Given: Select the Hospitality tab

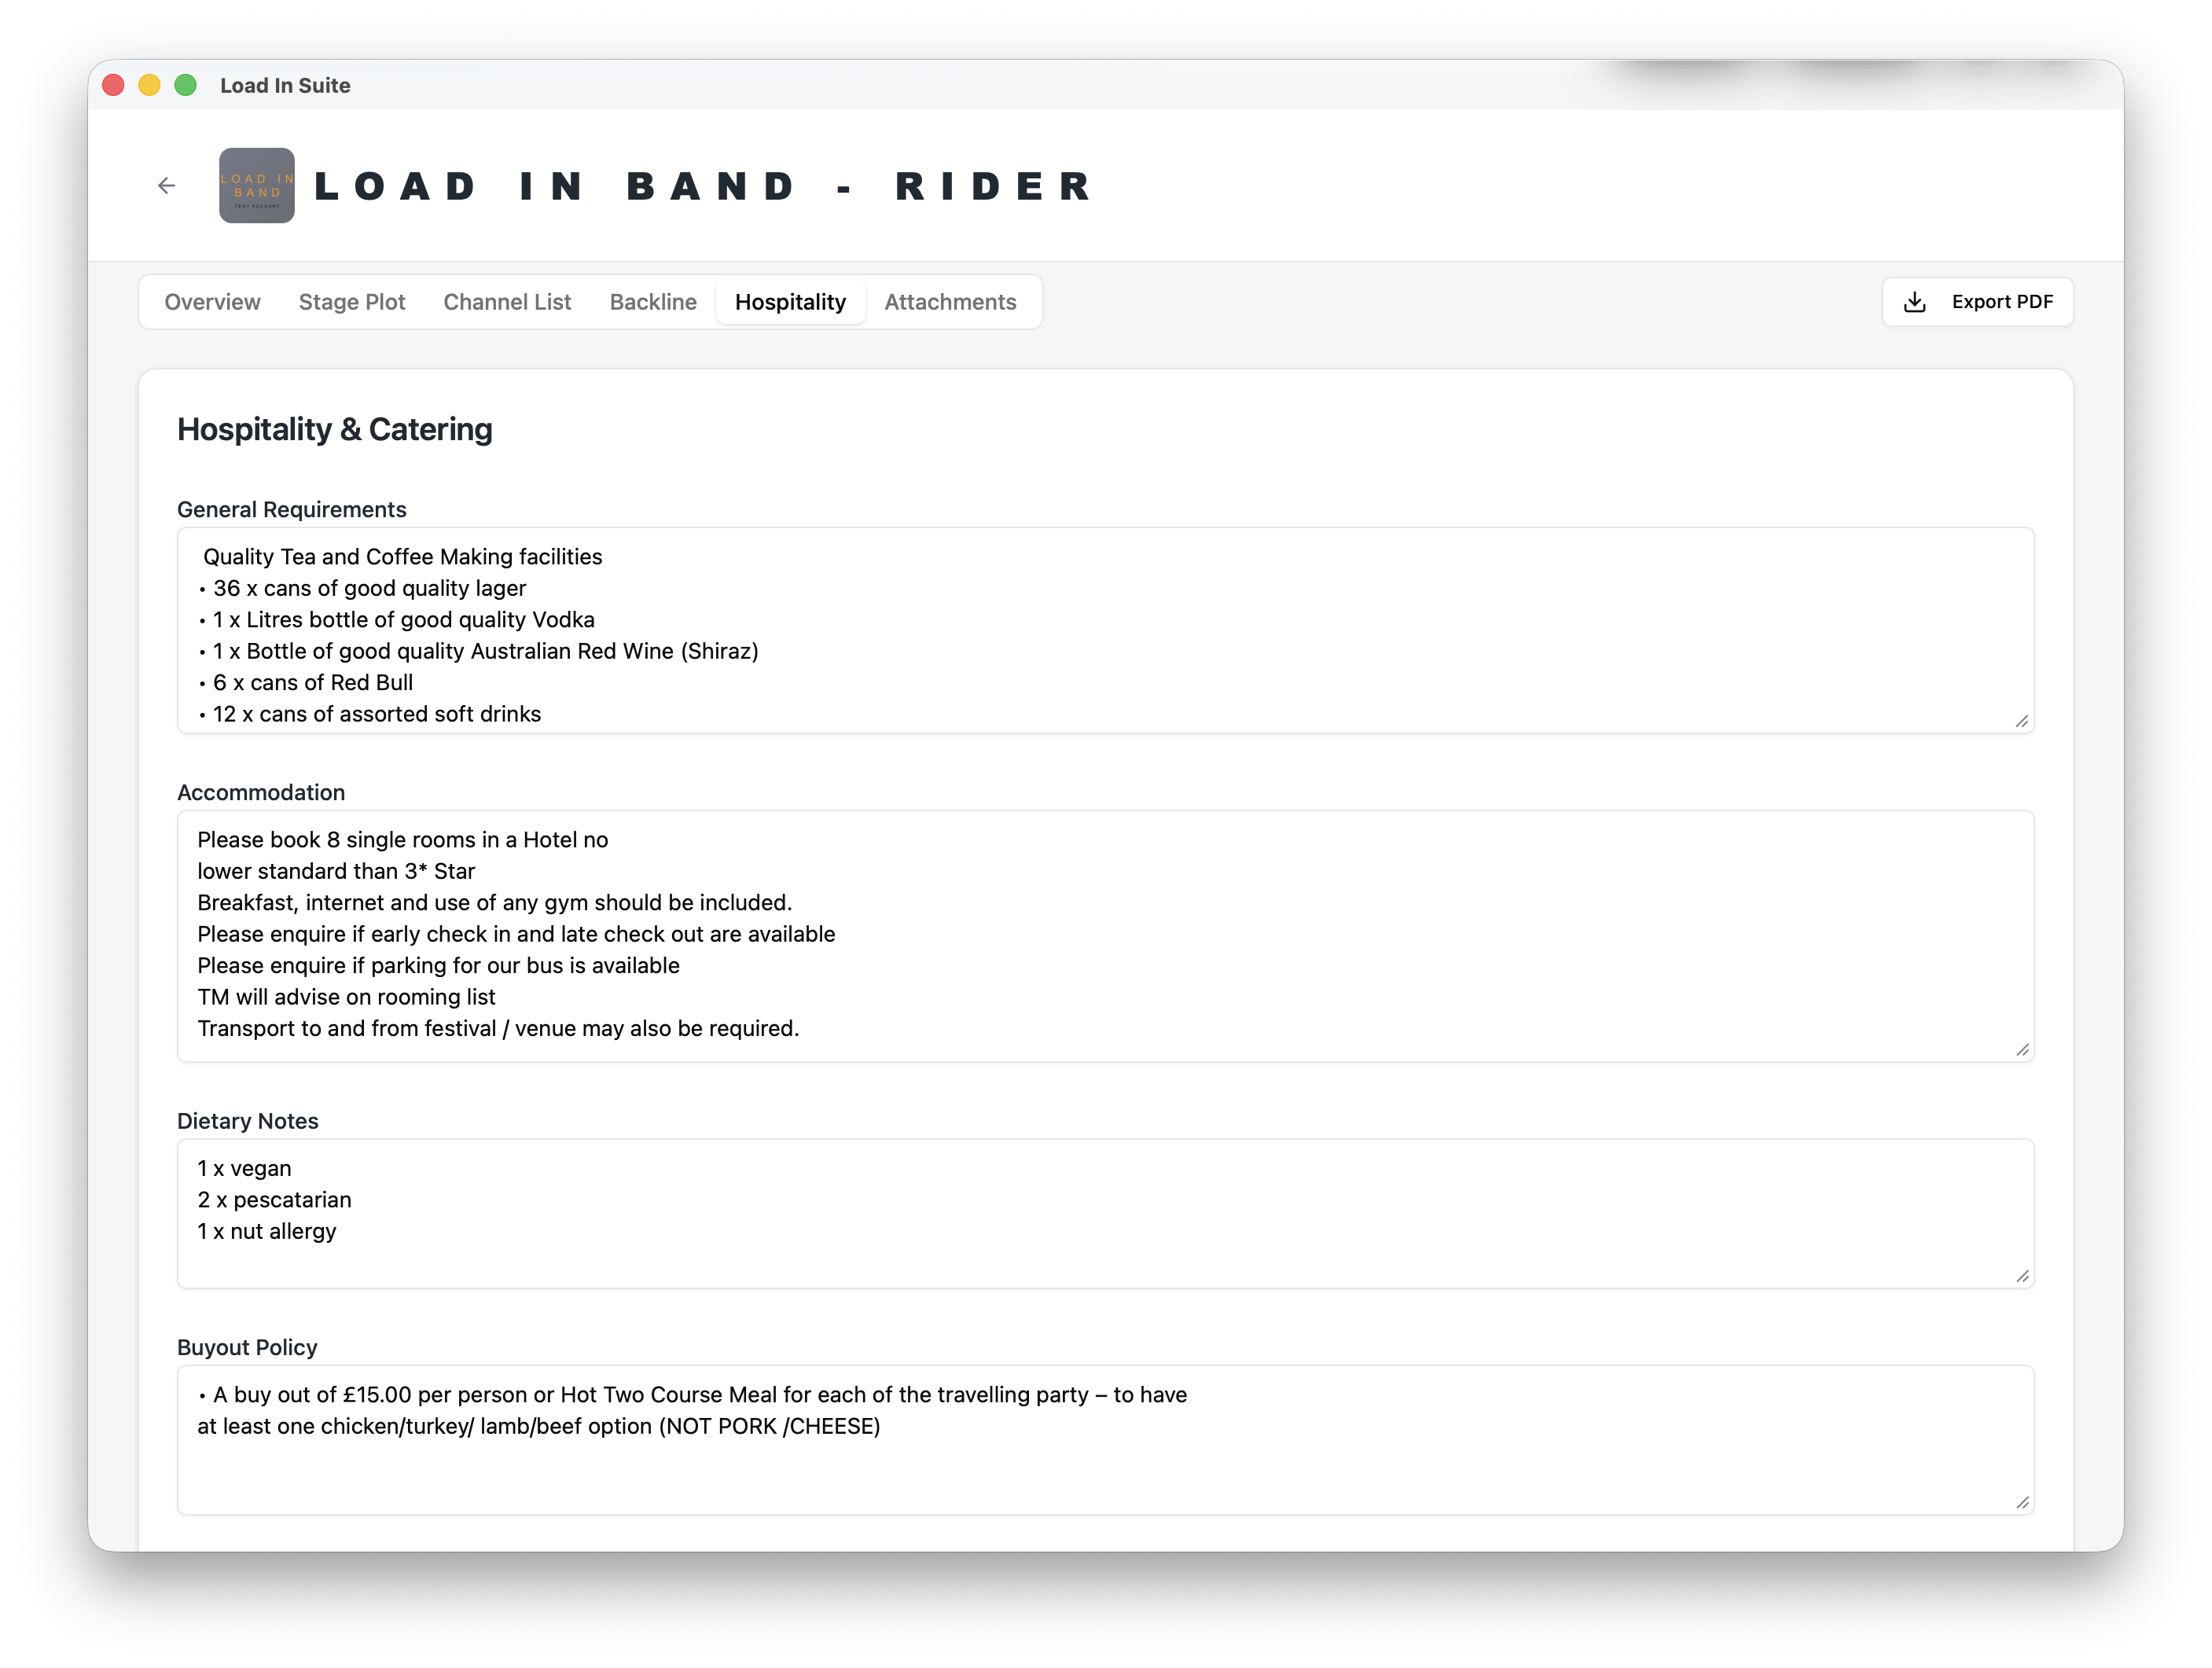Looking at the screenshot, I should 790,302.
